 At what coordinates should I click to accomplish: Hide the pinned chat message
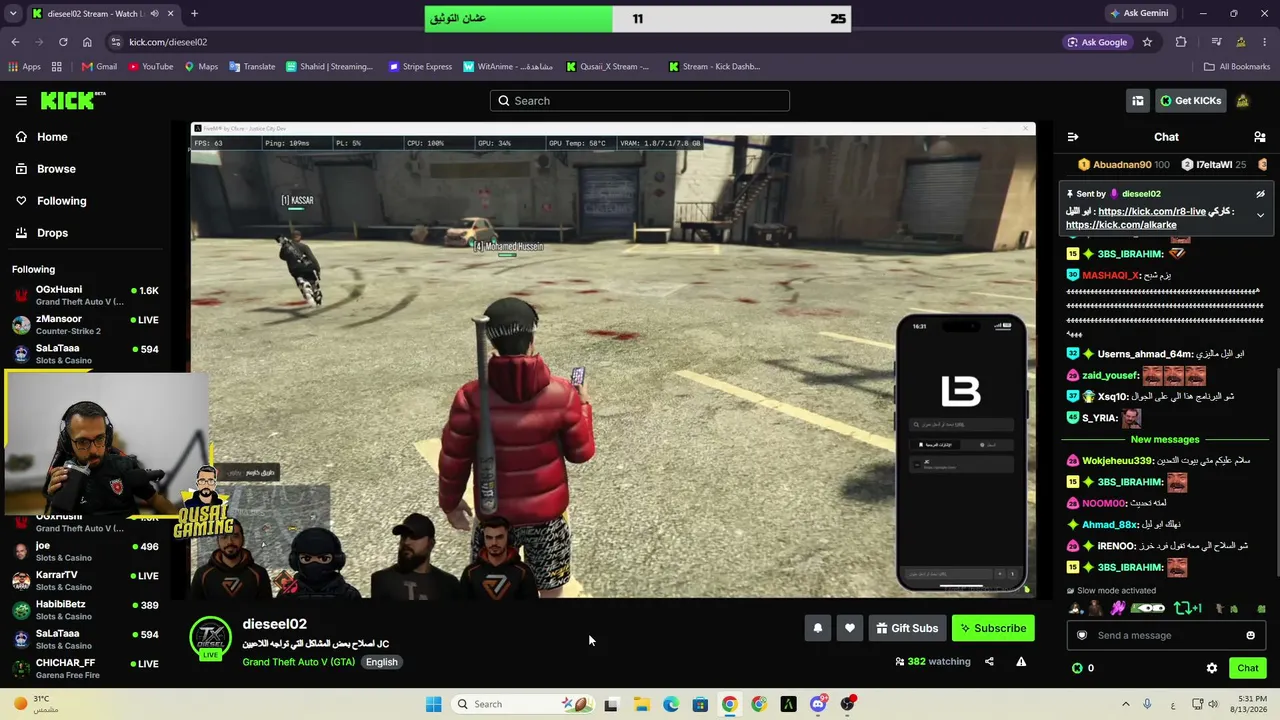(x=1260, y=194)
